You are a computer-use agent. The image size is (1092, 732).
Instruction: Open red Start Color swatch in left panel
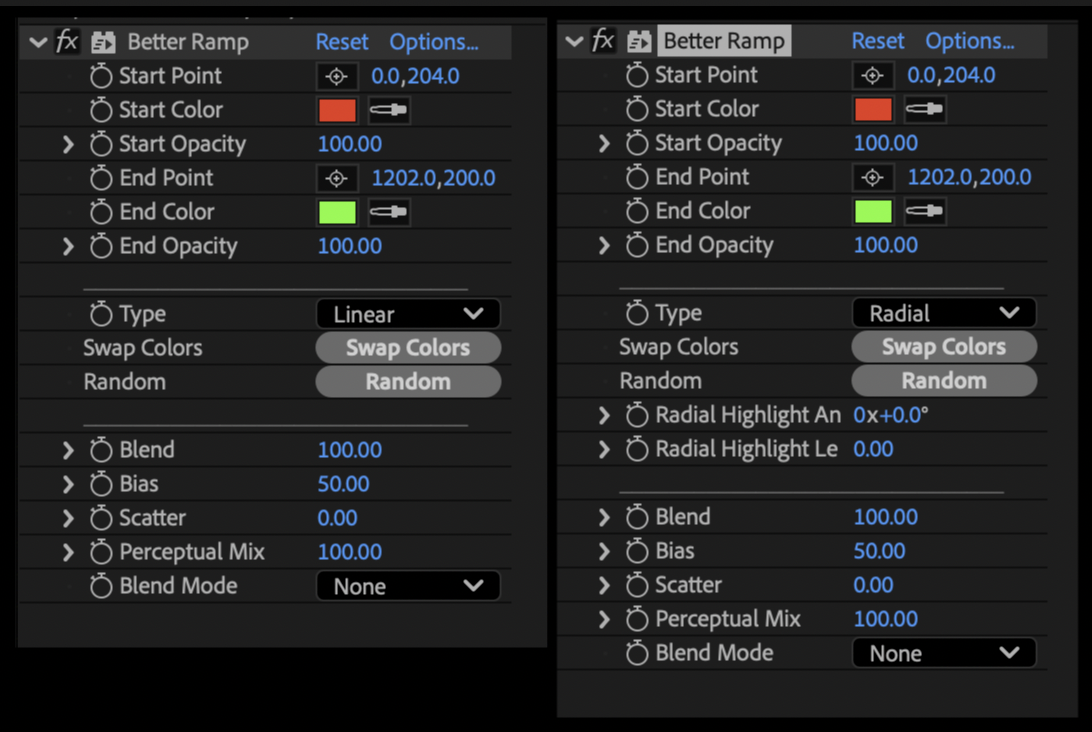(x=337, y=110)
